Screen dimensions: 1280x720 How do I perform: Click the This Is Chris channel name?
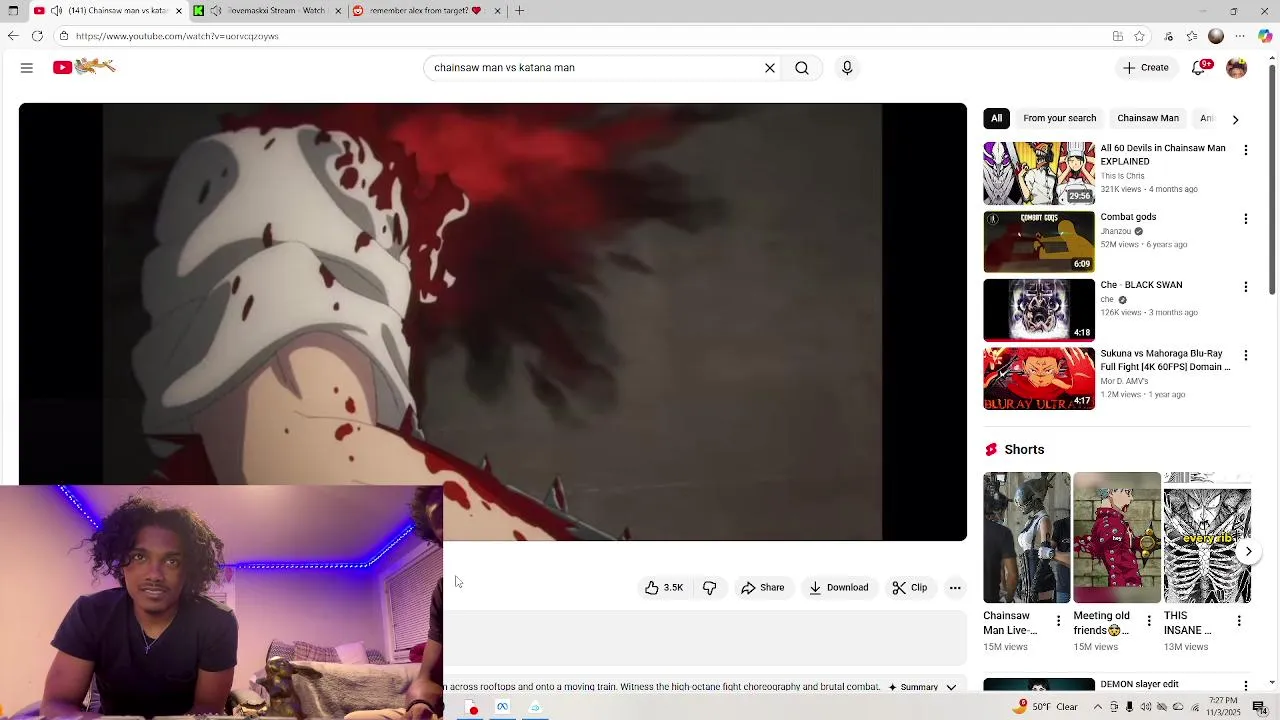pos(1122,176)
